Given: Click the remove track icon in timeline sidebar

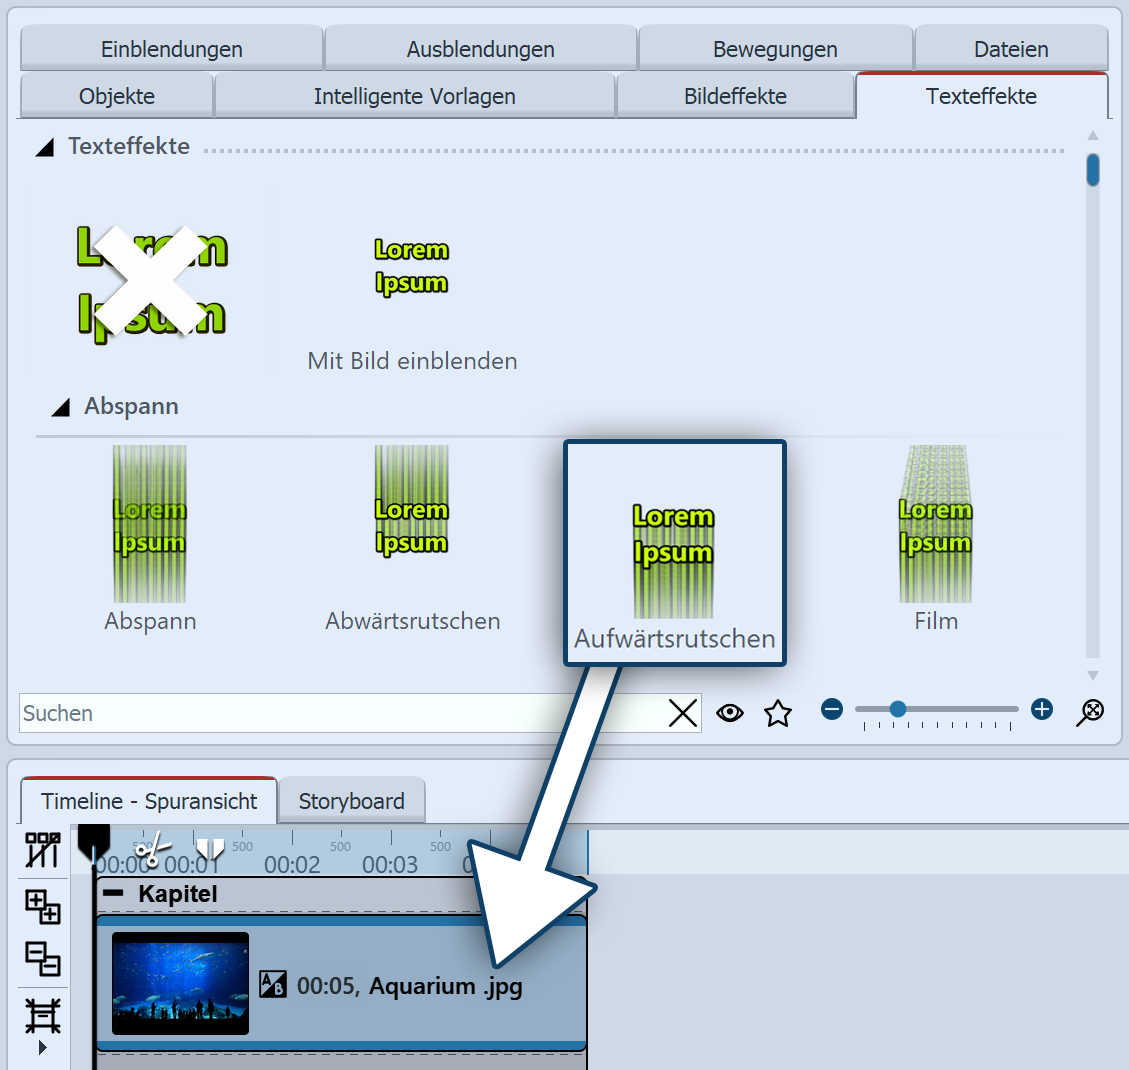Looking at the screenshot, I should point(42,958).
